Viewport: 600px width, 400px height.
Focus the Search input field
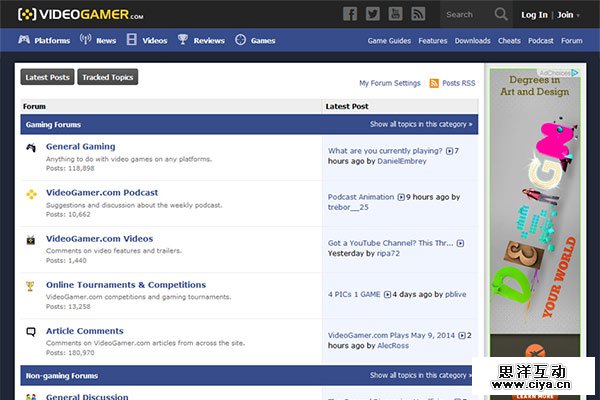pos(467,15)
